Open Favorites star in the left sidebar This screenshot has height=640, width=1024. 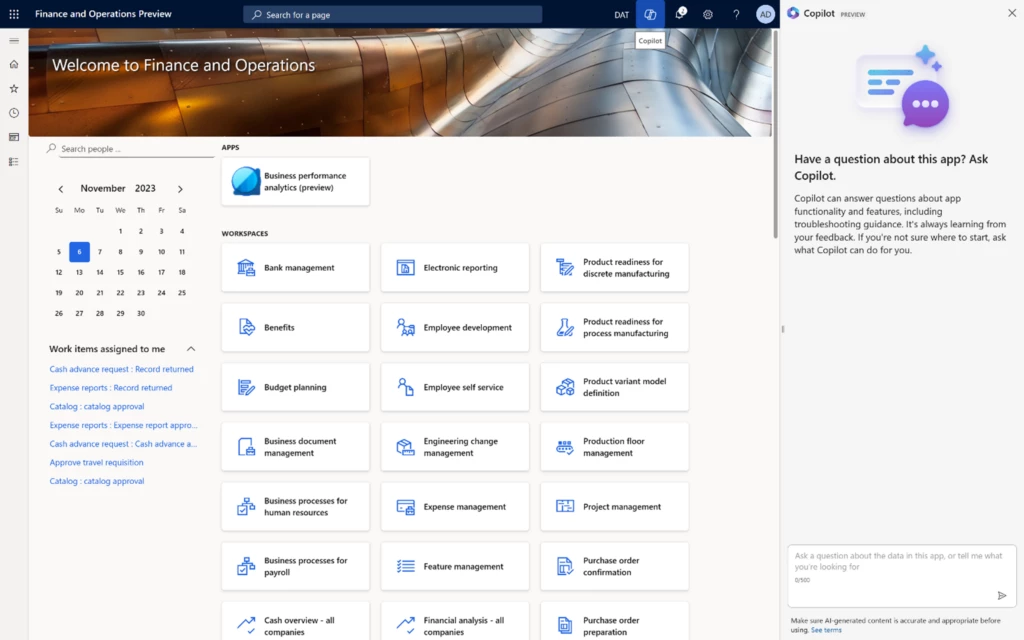click(13, 88)
